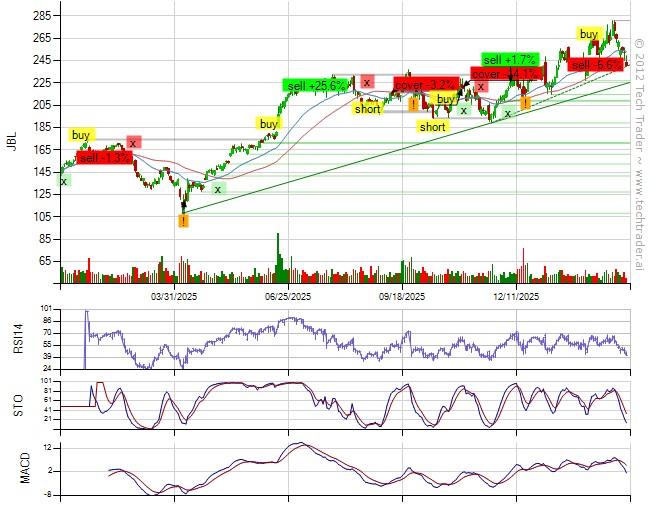This screenshot has width=657, height=514.
Task: Select the RSI14 indicator label
Action: tap(18, 339)
